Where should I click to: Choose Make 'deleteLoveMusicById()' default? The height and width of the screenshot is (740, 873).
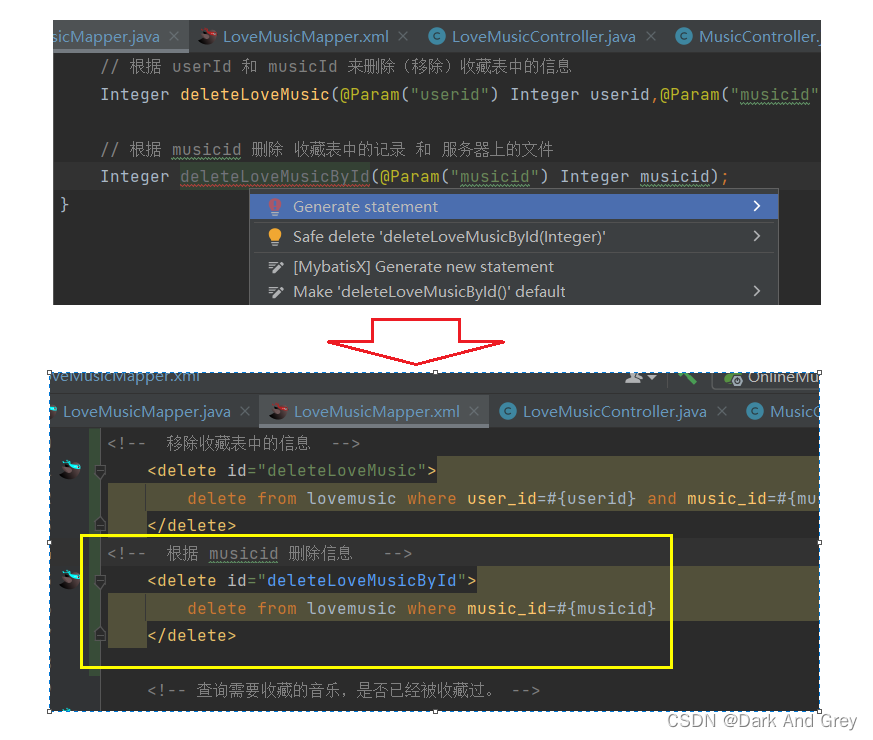coord(514,292)
